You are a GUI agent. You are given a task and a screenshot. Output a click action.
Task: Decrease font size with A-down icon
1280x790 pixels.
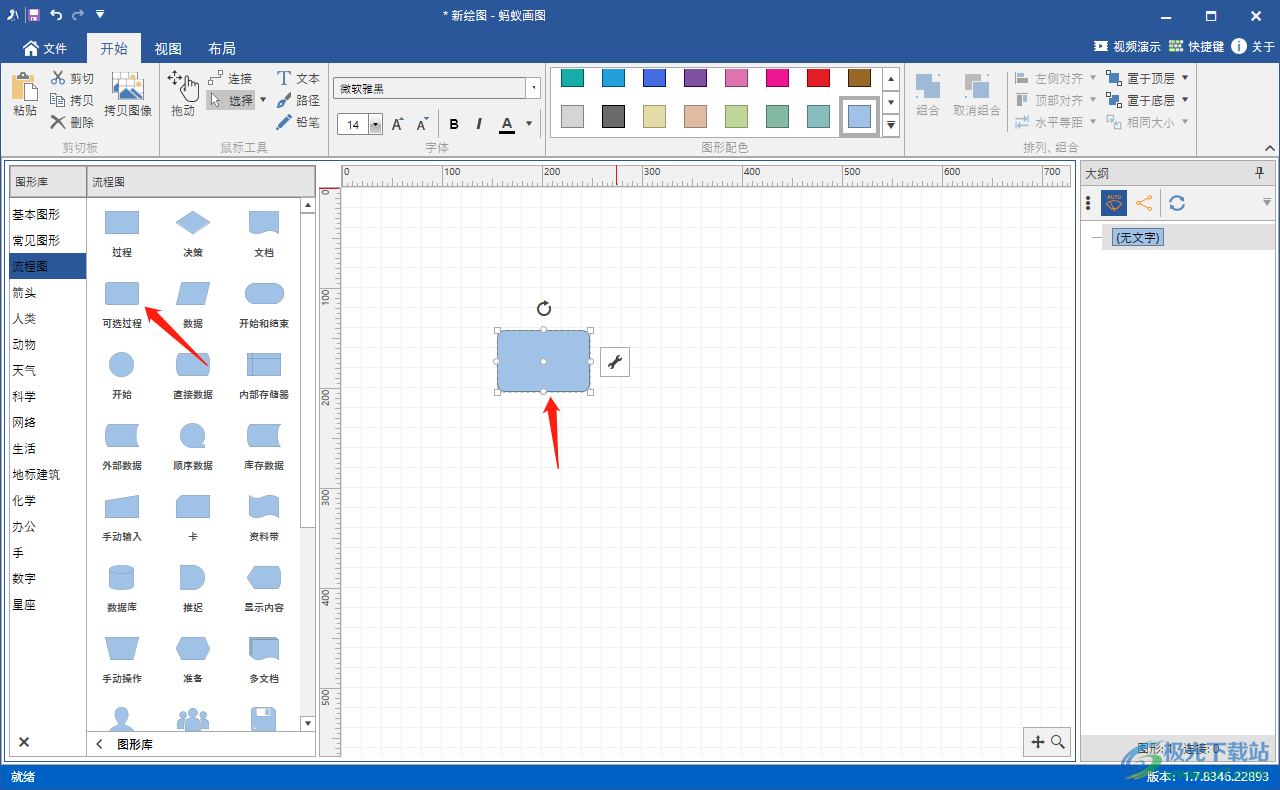(x=422, y=124)
